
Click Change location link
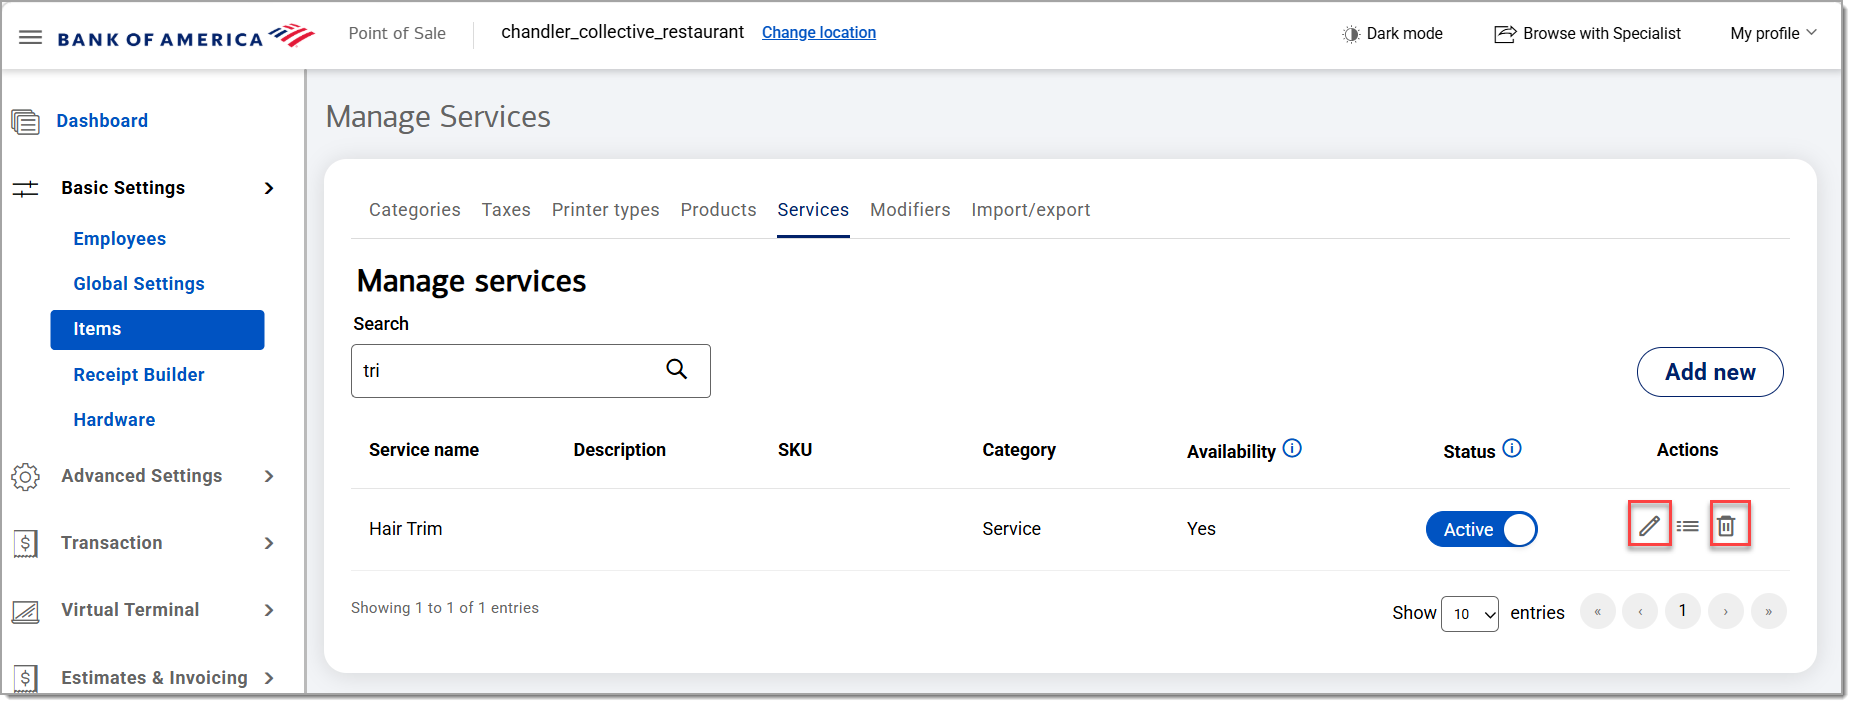tap(819, 33)
